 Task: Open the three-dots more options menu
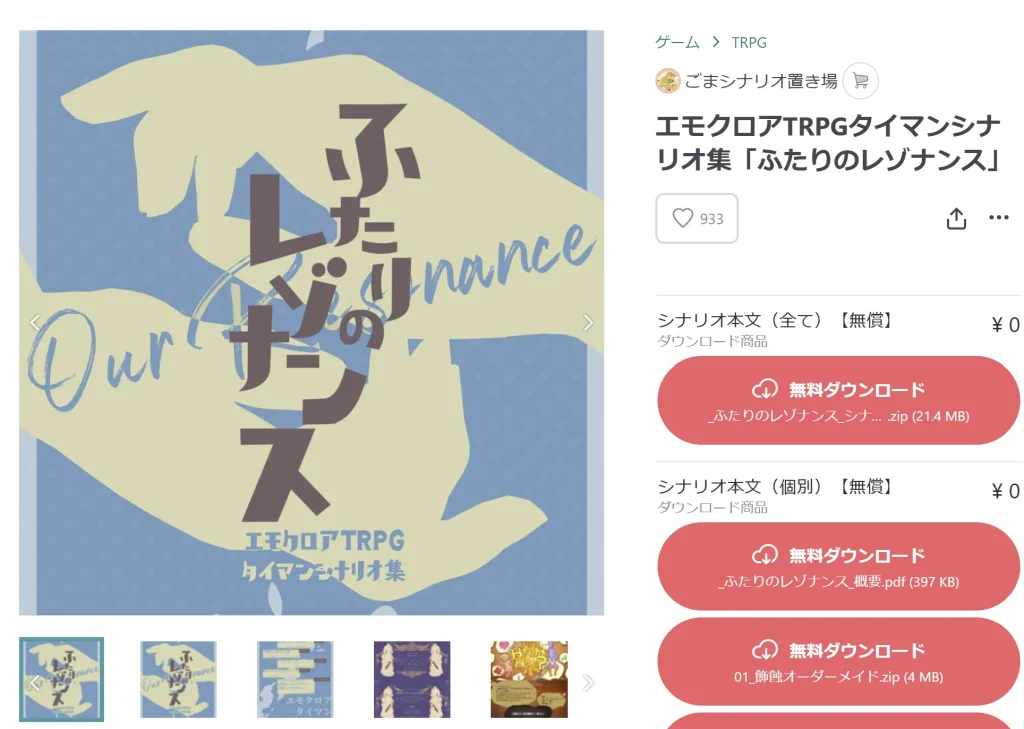(999, 218)
